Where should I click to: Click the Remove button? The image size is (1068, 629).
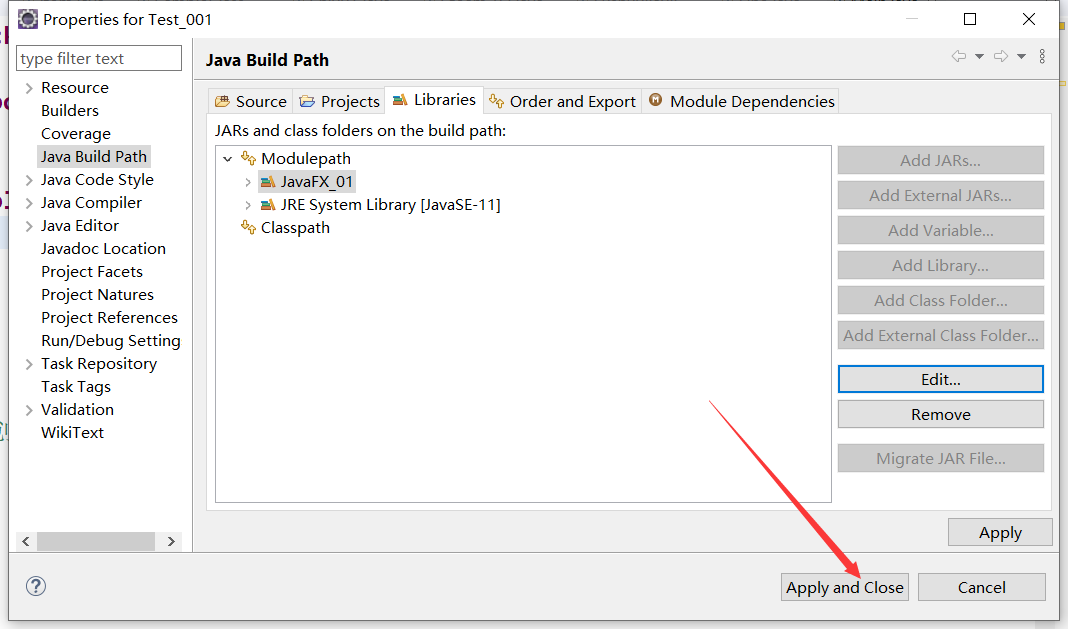939,413
